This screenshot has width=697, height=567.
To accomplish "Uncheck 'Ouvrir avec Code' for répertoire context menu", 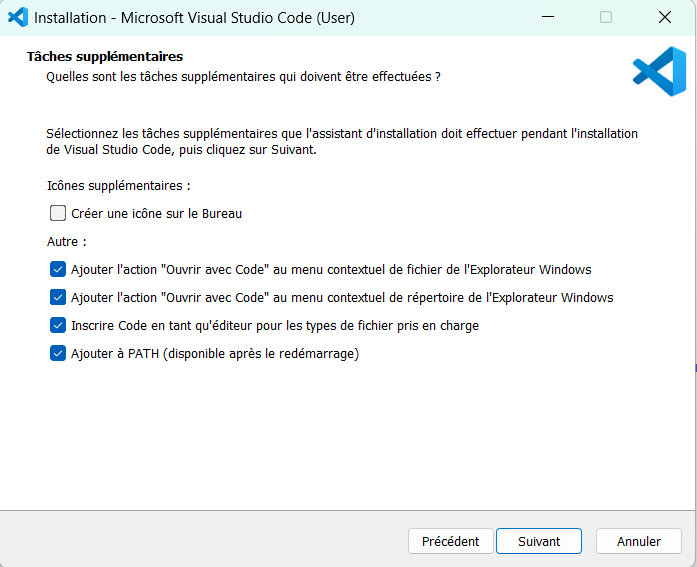I will 58,297.
